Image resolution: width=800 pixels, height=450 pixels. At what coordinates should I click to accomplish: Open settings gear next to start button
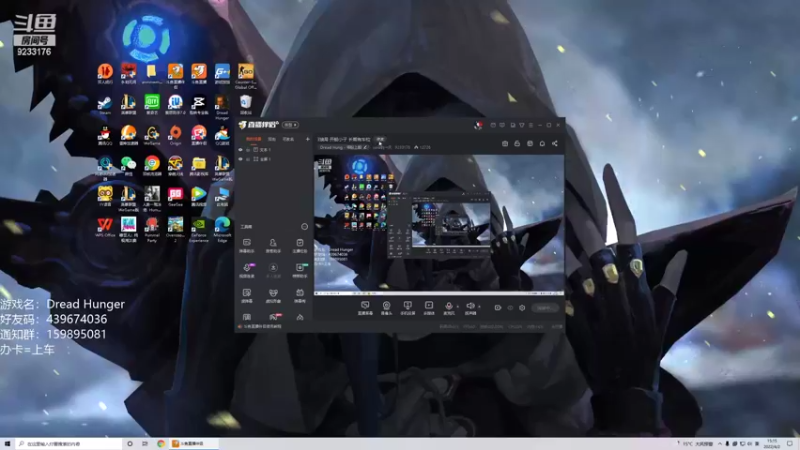tap(522, 308)
